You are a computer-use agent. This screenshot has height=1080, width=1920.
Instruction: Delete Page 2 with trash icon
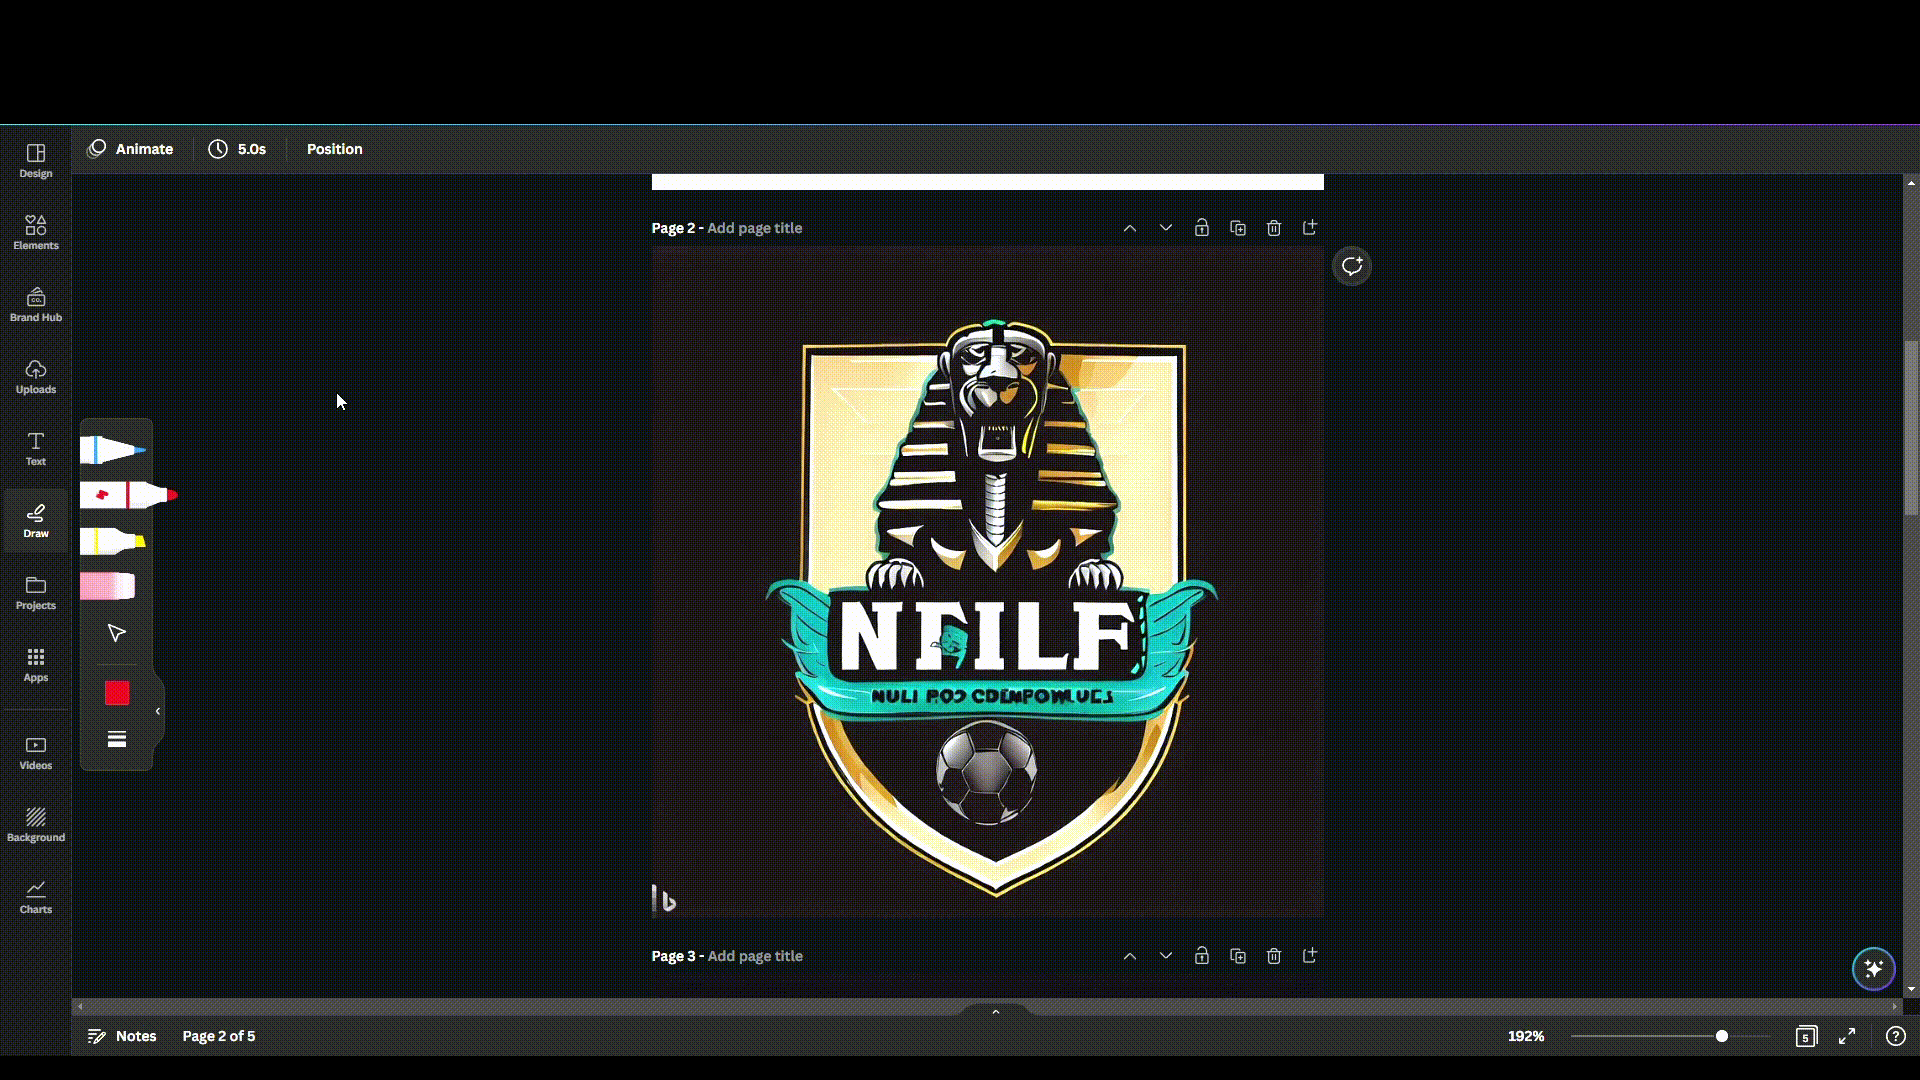coord(1273,228)
